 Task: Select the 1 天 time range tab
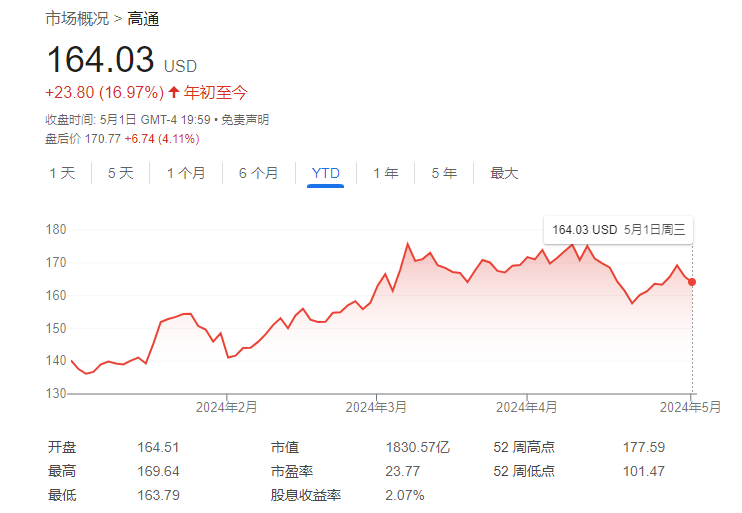point(62,173)
